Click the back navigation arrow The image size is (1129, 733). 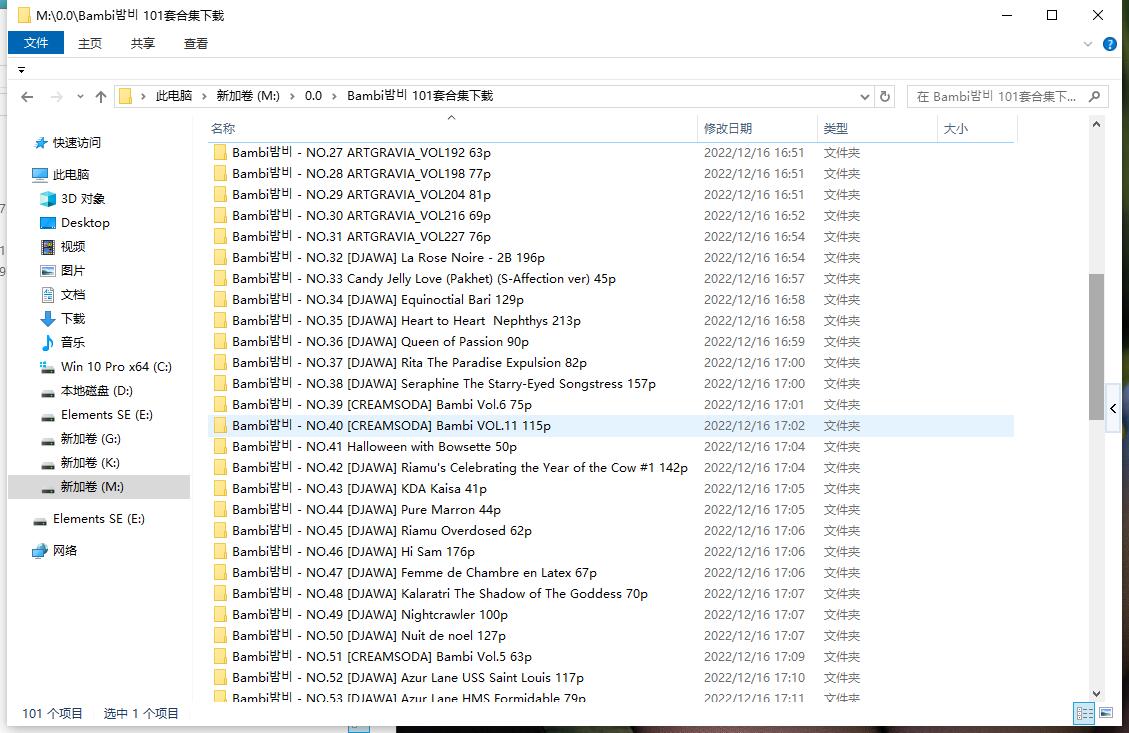27,97
